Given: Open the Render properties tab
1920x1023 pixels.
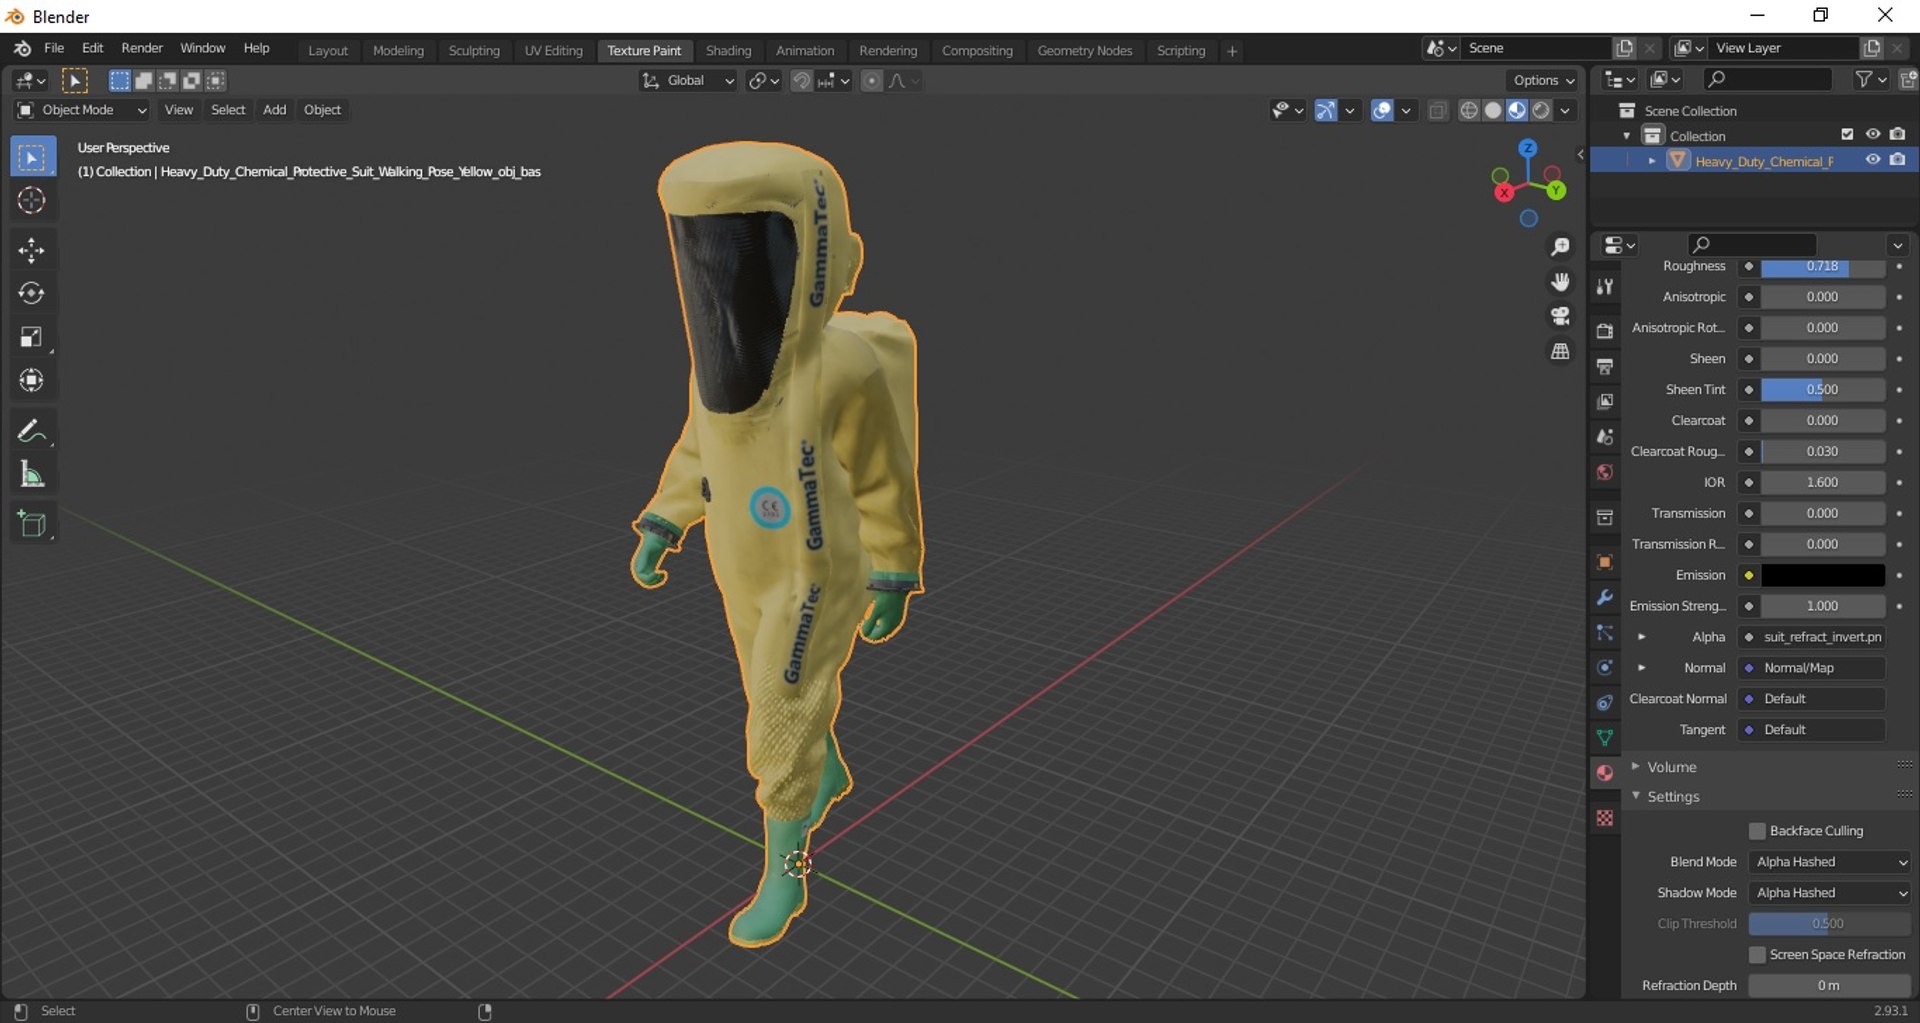Looking at the screenshot, I should coord(1605,331).
